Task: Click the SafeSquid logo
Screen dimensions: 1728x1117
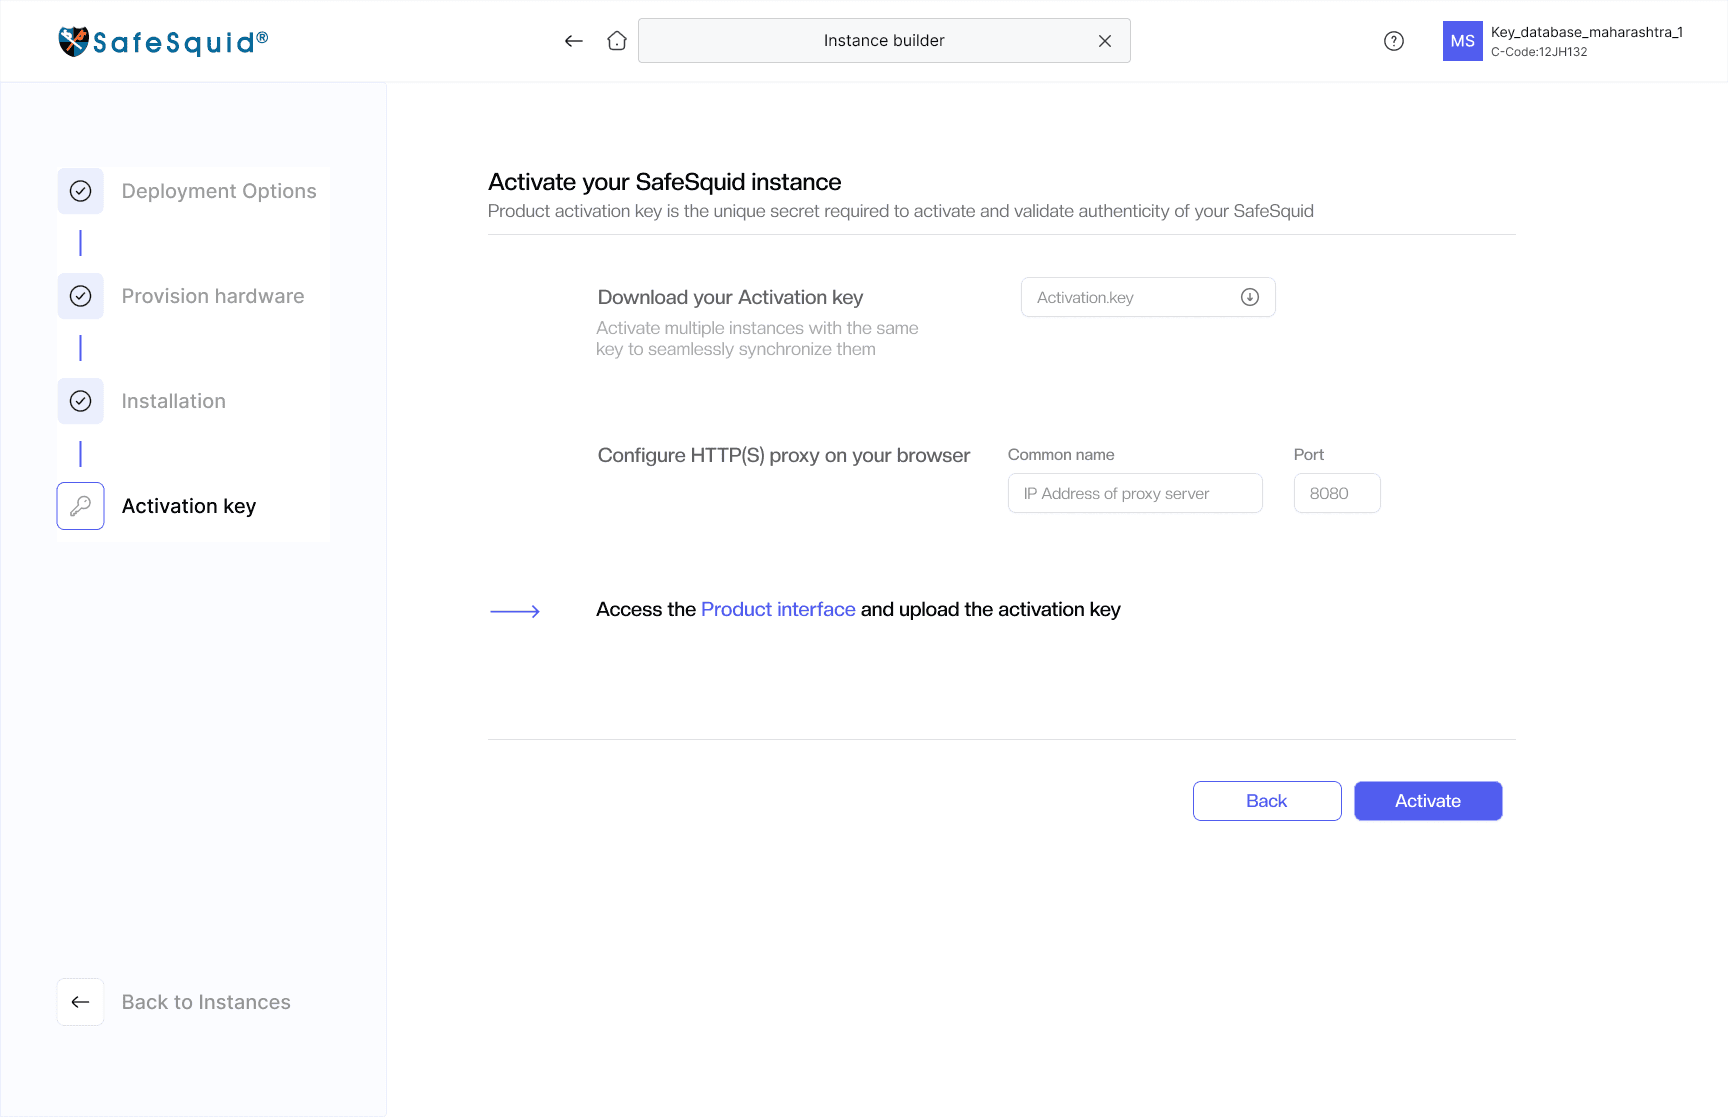Action: click(163, 41)
